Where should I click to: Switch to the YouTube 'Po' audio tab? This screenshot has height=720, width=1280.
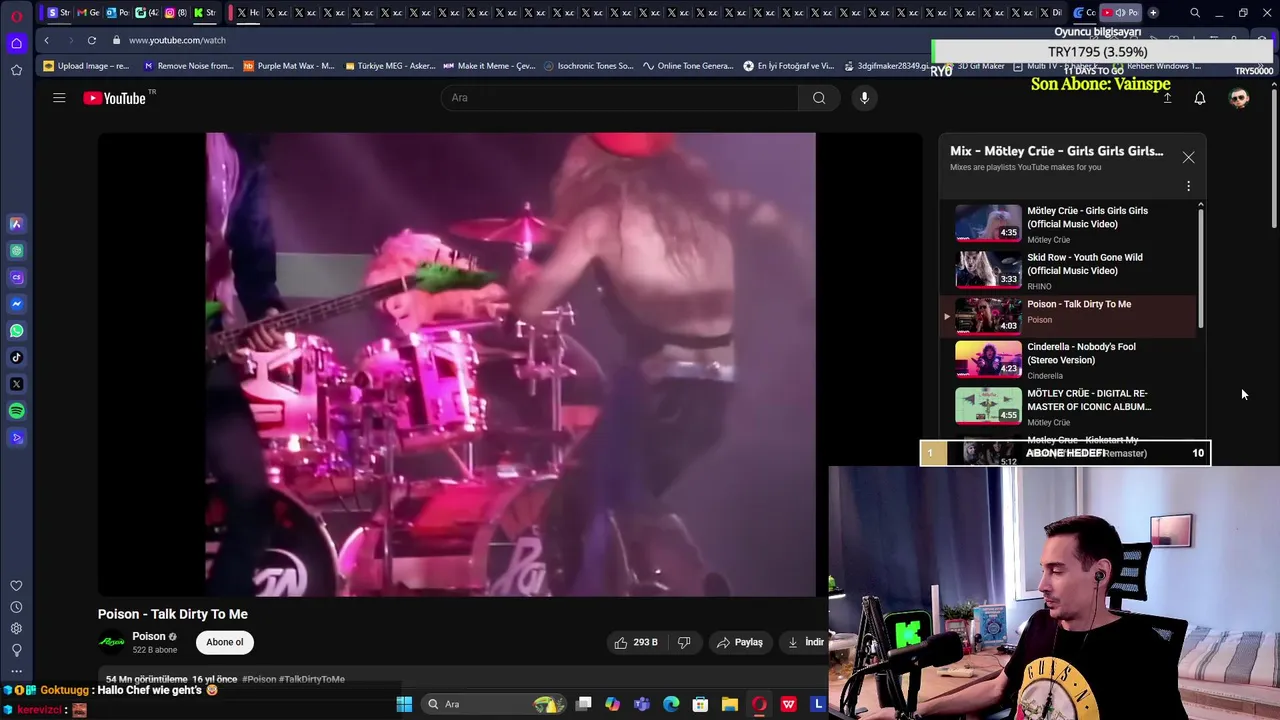(x=1120, y=13)
